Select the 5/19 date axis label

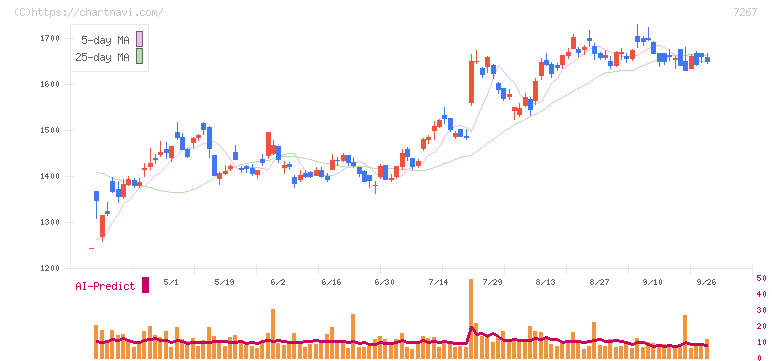(225, 282)
